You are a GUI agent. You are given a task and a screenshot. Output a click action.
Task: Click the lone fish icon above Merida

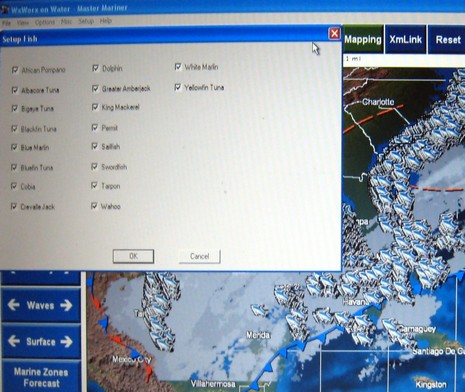tap(259, 310)
